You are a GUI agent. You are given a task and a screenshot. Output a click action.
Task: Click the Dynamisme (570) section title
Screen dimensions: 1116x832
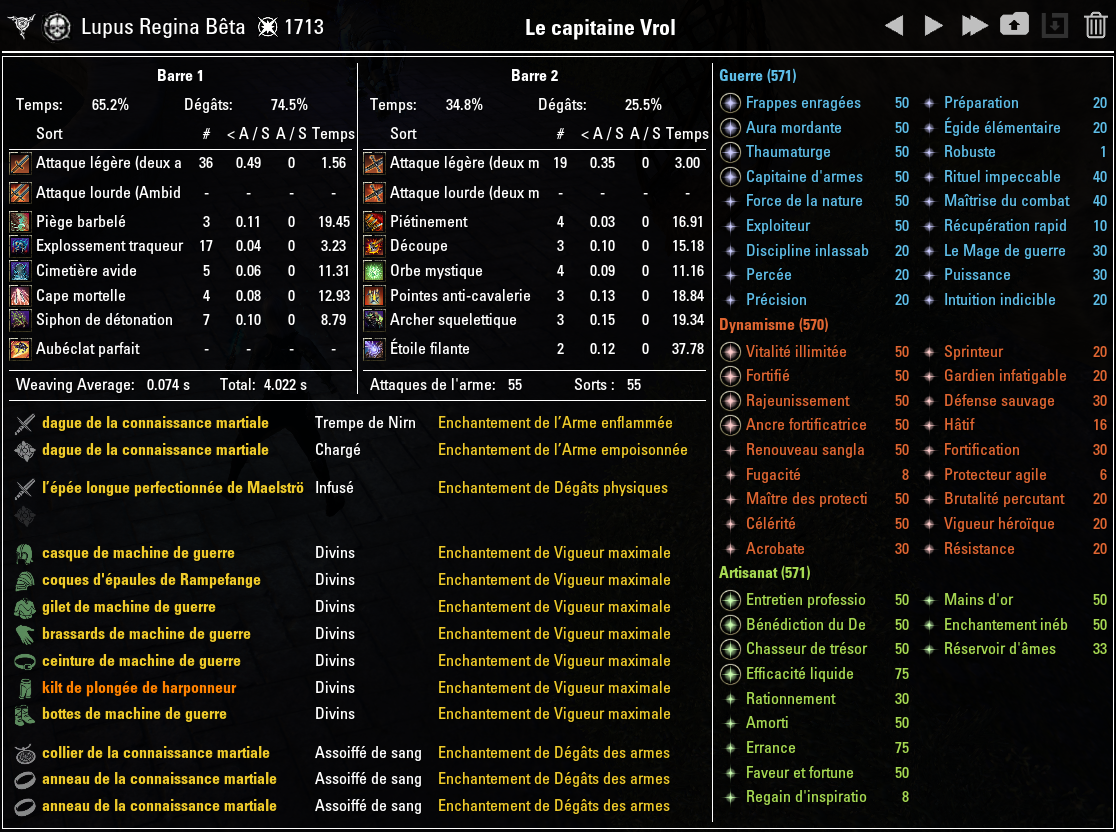(774, 325)
